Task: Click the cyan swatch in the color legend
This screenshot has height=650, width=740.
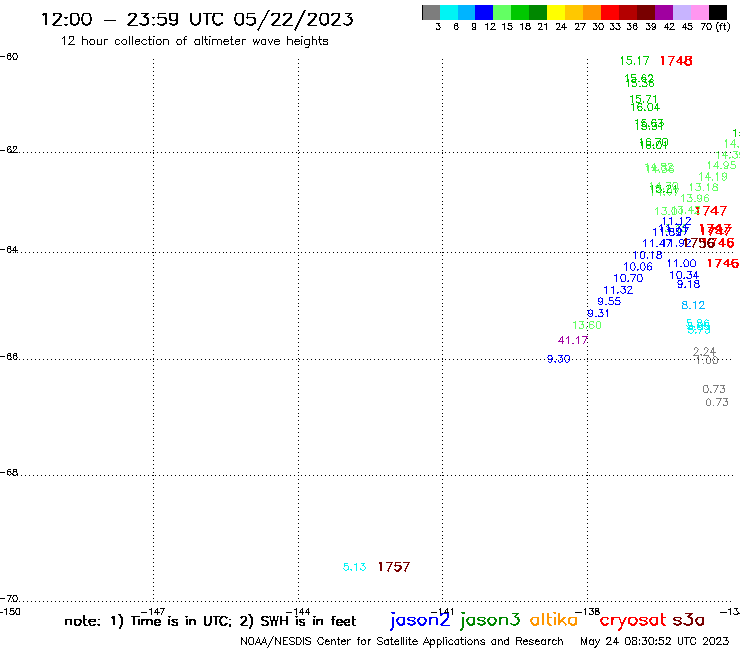Action: pyautogui.click(x=449, y=12)
